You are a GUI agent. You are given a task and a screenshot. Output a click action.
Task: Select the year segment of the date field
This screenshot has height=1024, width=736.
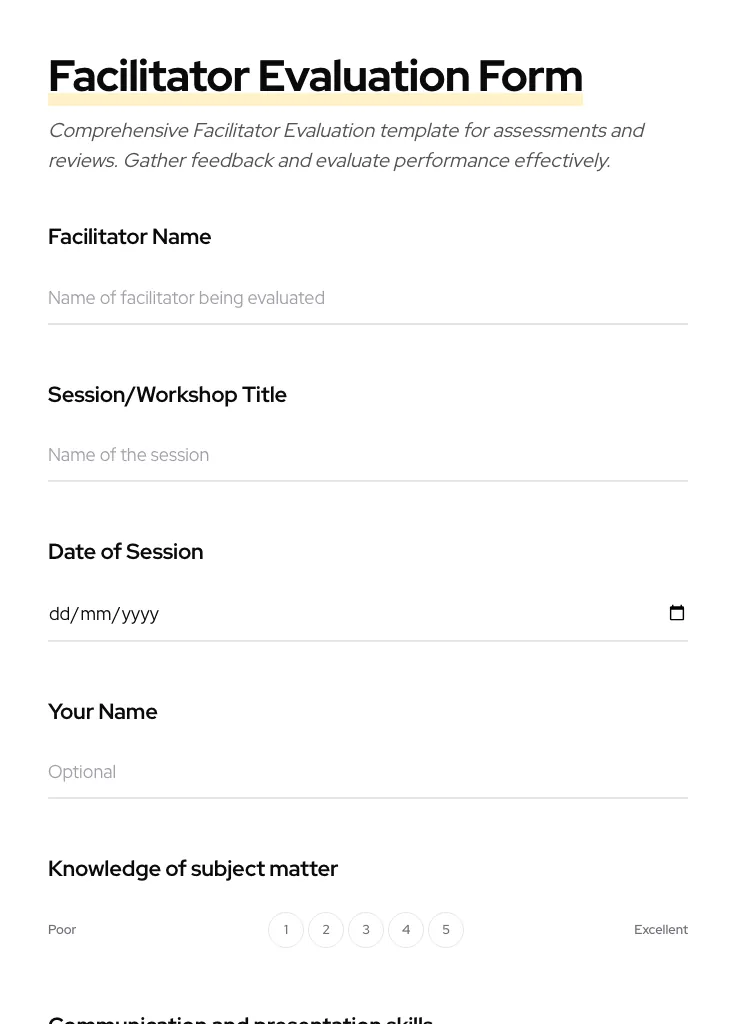tap(141, 614)
